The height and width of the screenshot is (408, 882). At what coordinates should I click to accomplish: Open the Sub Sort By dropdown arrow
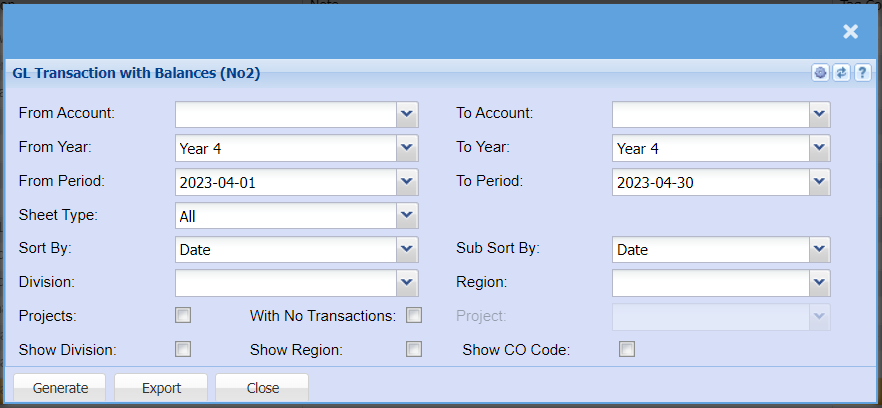coord(820,250)
